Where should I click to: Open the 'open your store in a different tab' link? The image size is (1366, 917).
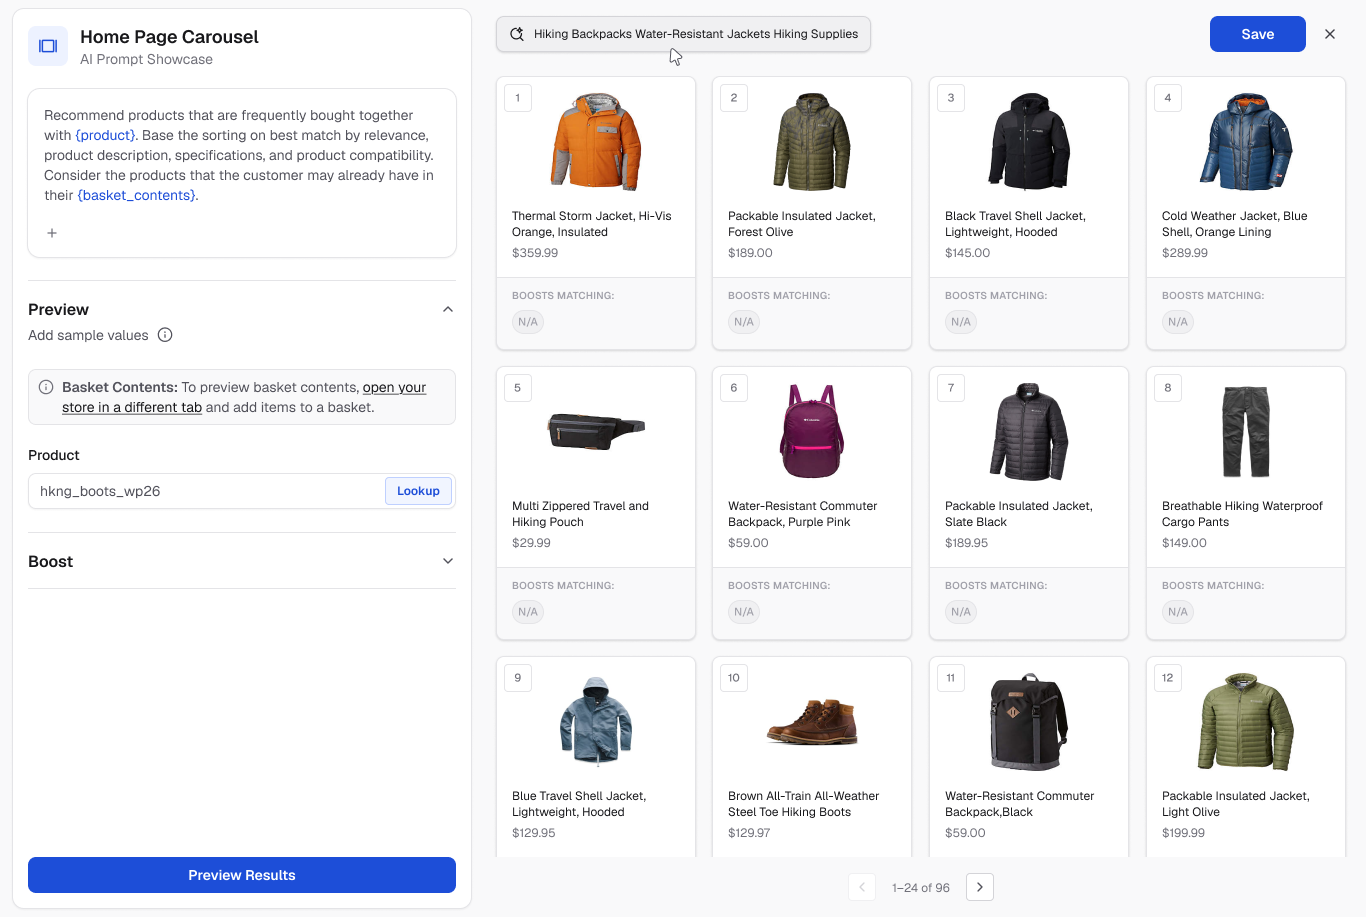(244, 397)
